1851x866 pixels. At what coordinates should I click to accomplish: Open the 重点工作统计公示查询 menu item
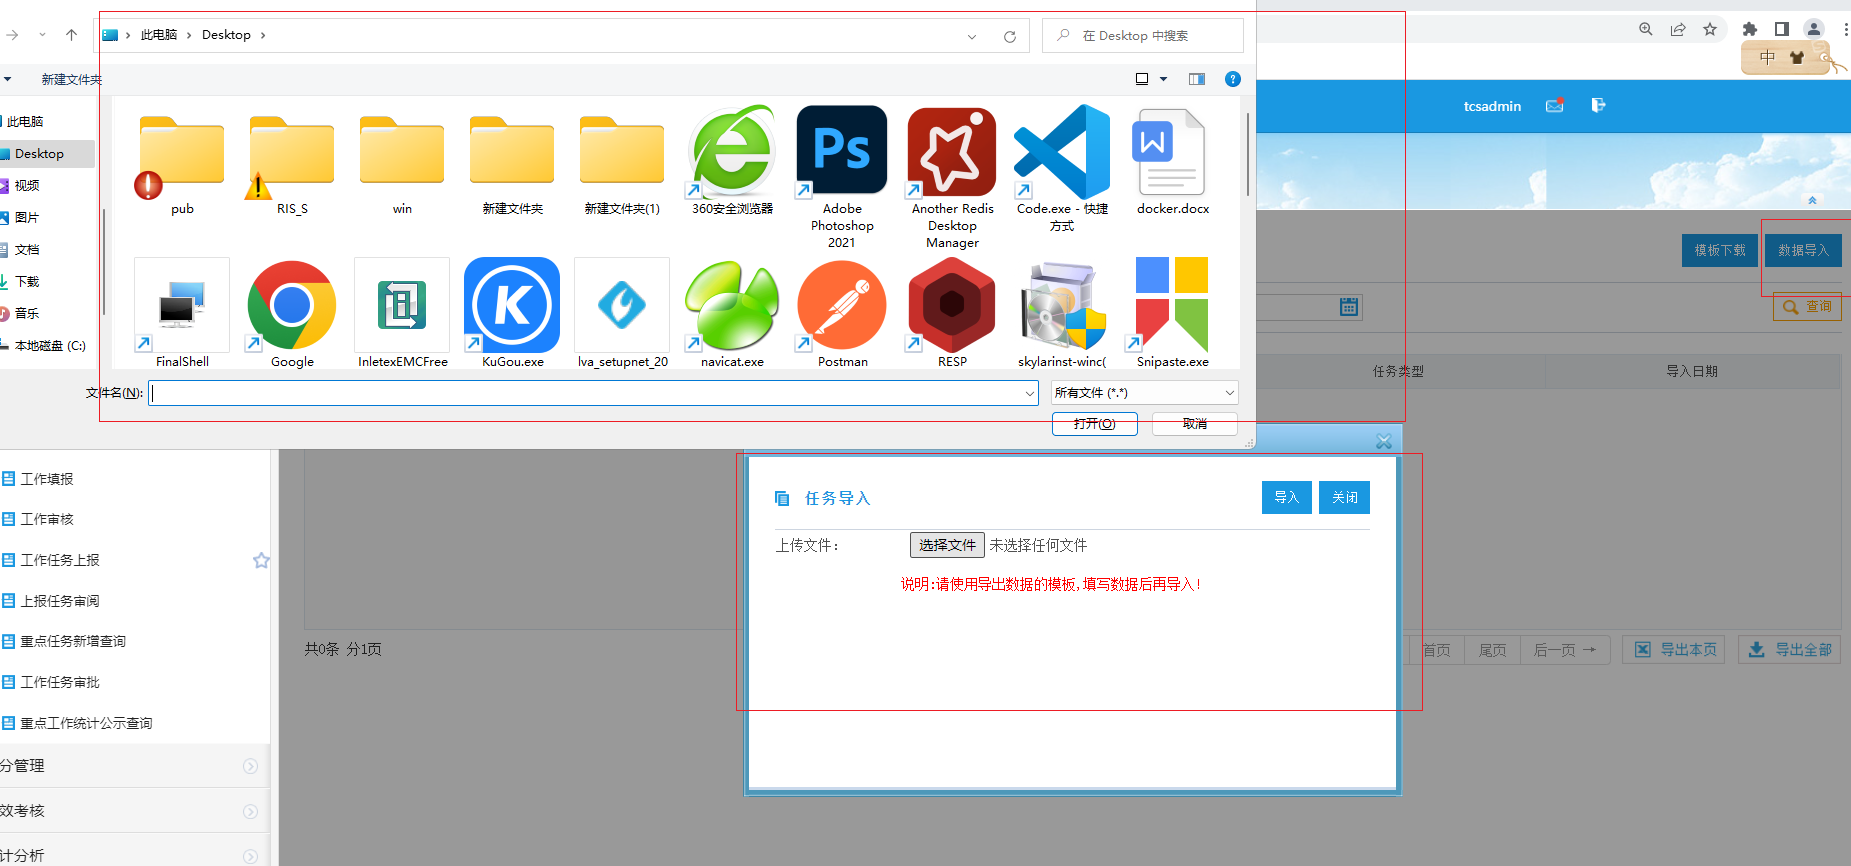click(86, 723)
